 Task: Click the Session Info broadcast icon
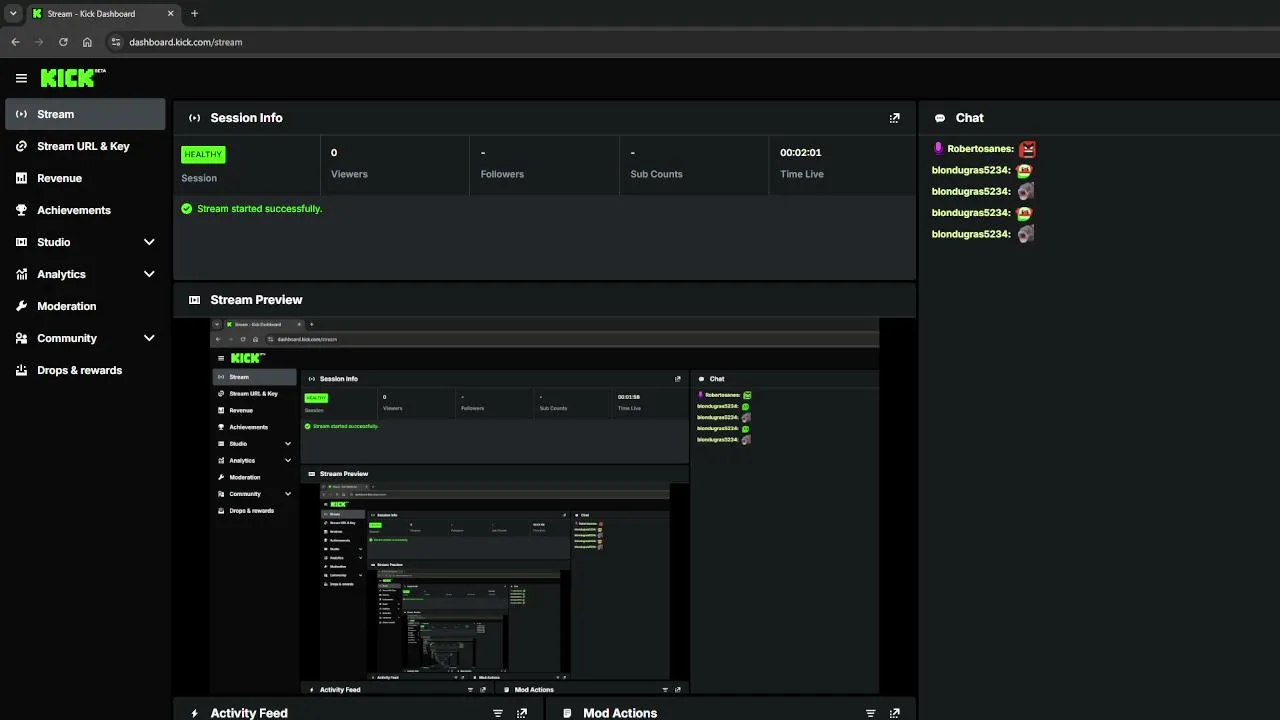[x=194, y=118]
